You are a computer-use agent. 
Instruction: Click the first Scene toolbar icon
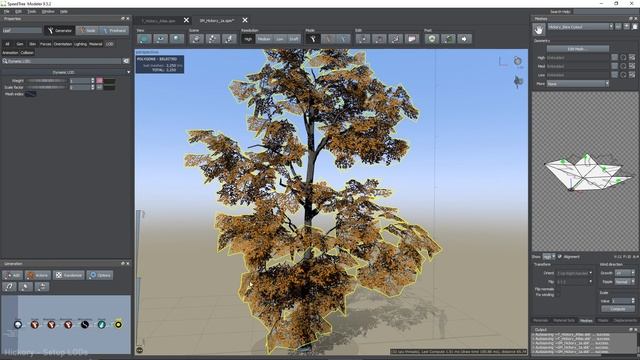pyautogui.click(x=196, y=39)
